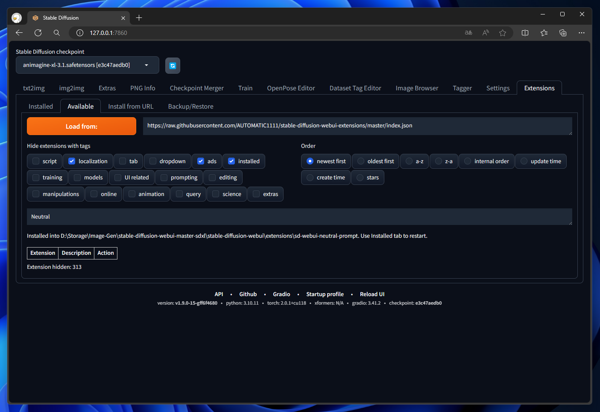The width and height of the screenshot is (600, 412).
Task: Enable the script tag checkbox
Action: (x=36, y=161)
